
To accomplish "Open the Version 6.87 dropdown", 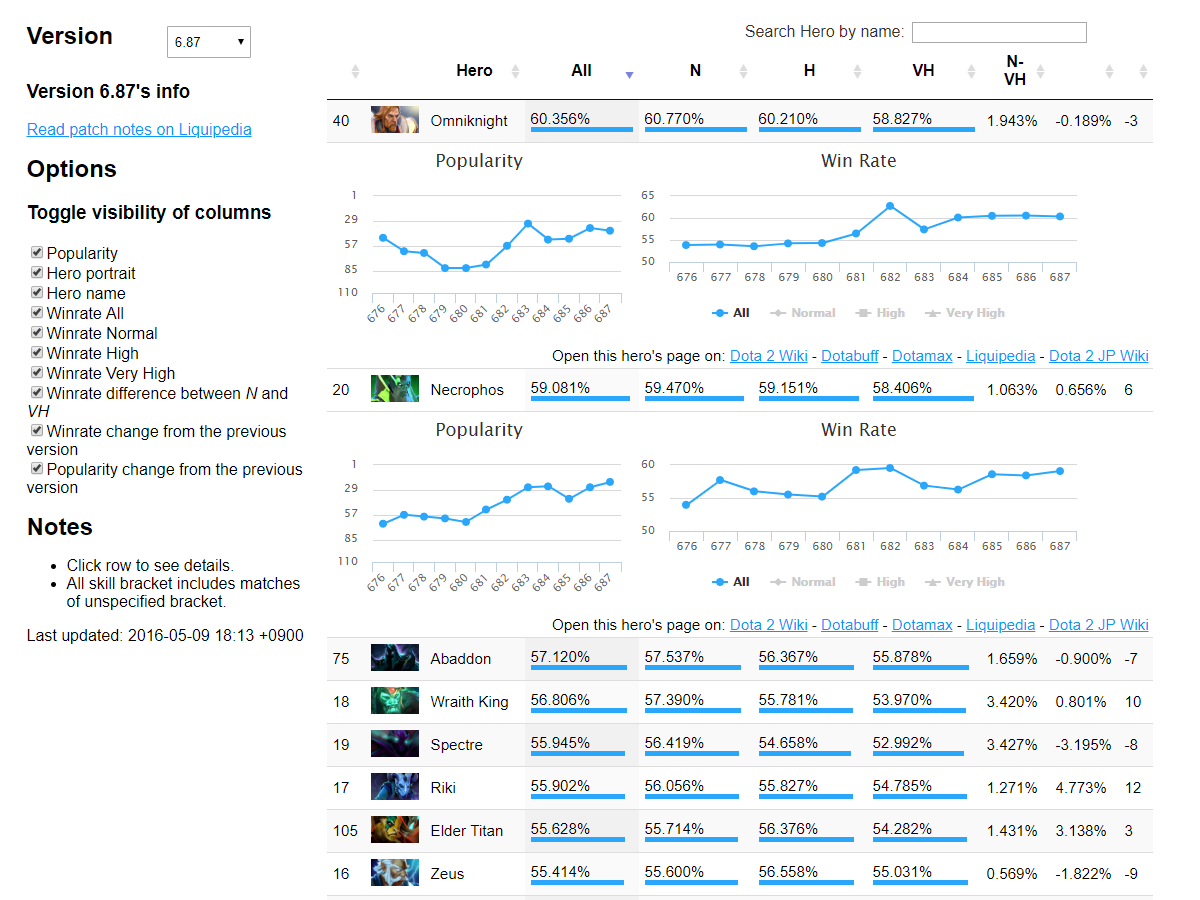I will (x=208, y=42).
